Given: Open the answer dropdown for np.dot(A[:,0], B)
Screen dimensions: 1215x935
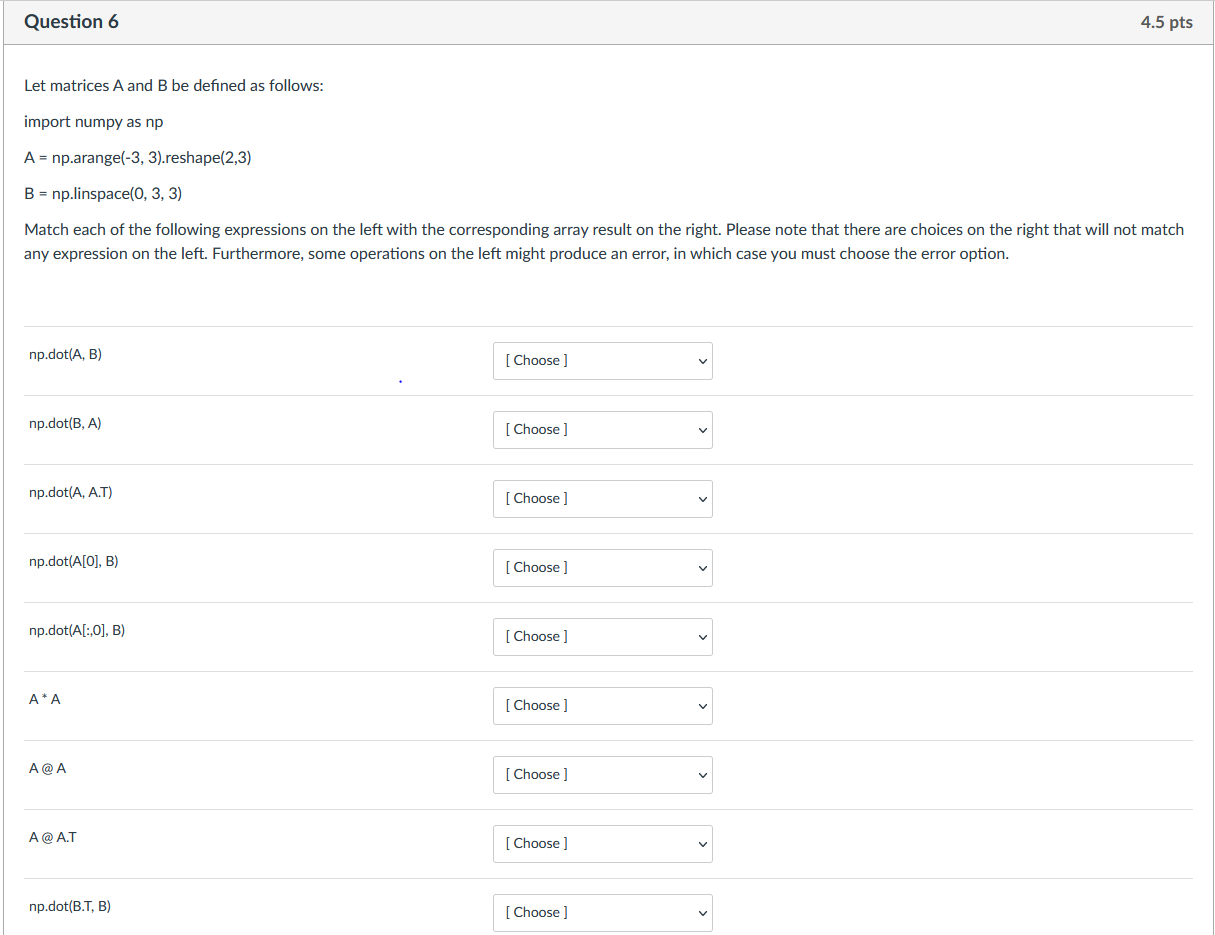Looking at the screenshot, I should 602,636.
